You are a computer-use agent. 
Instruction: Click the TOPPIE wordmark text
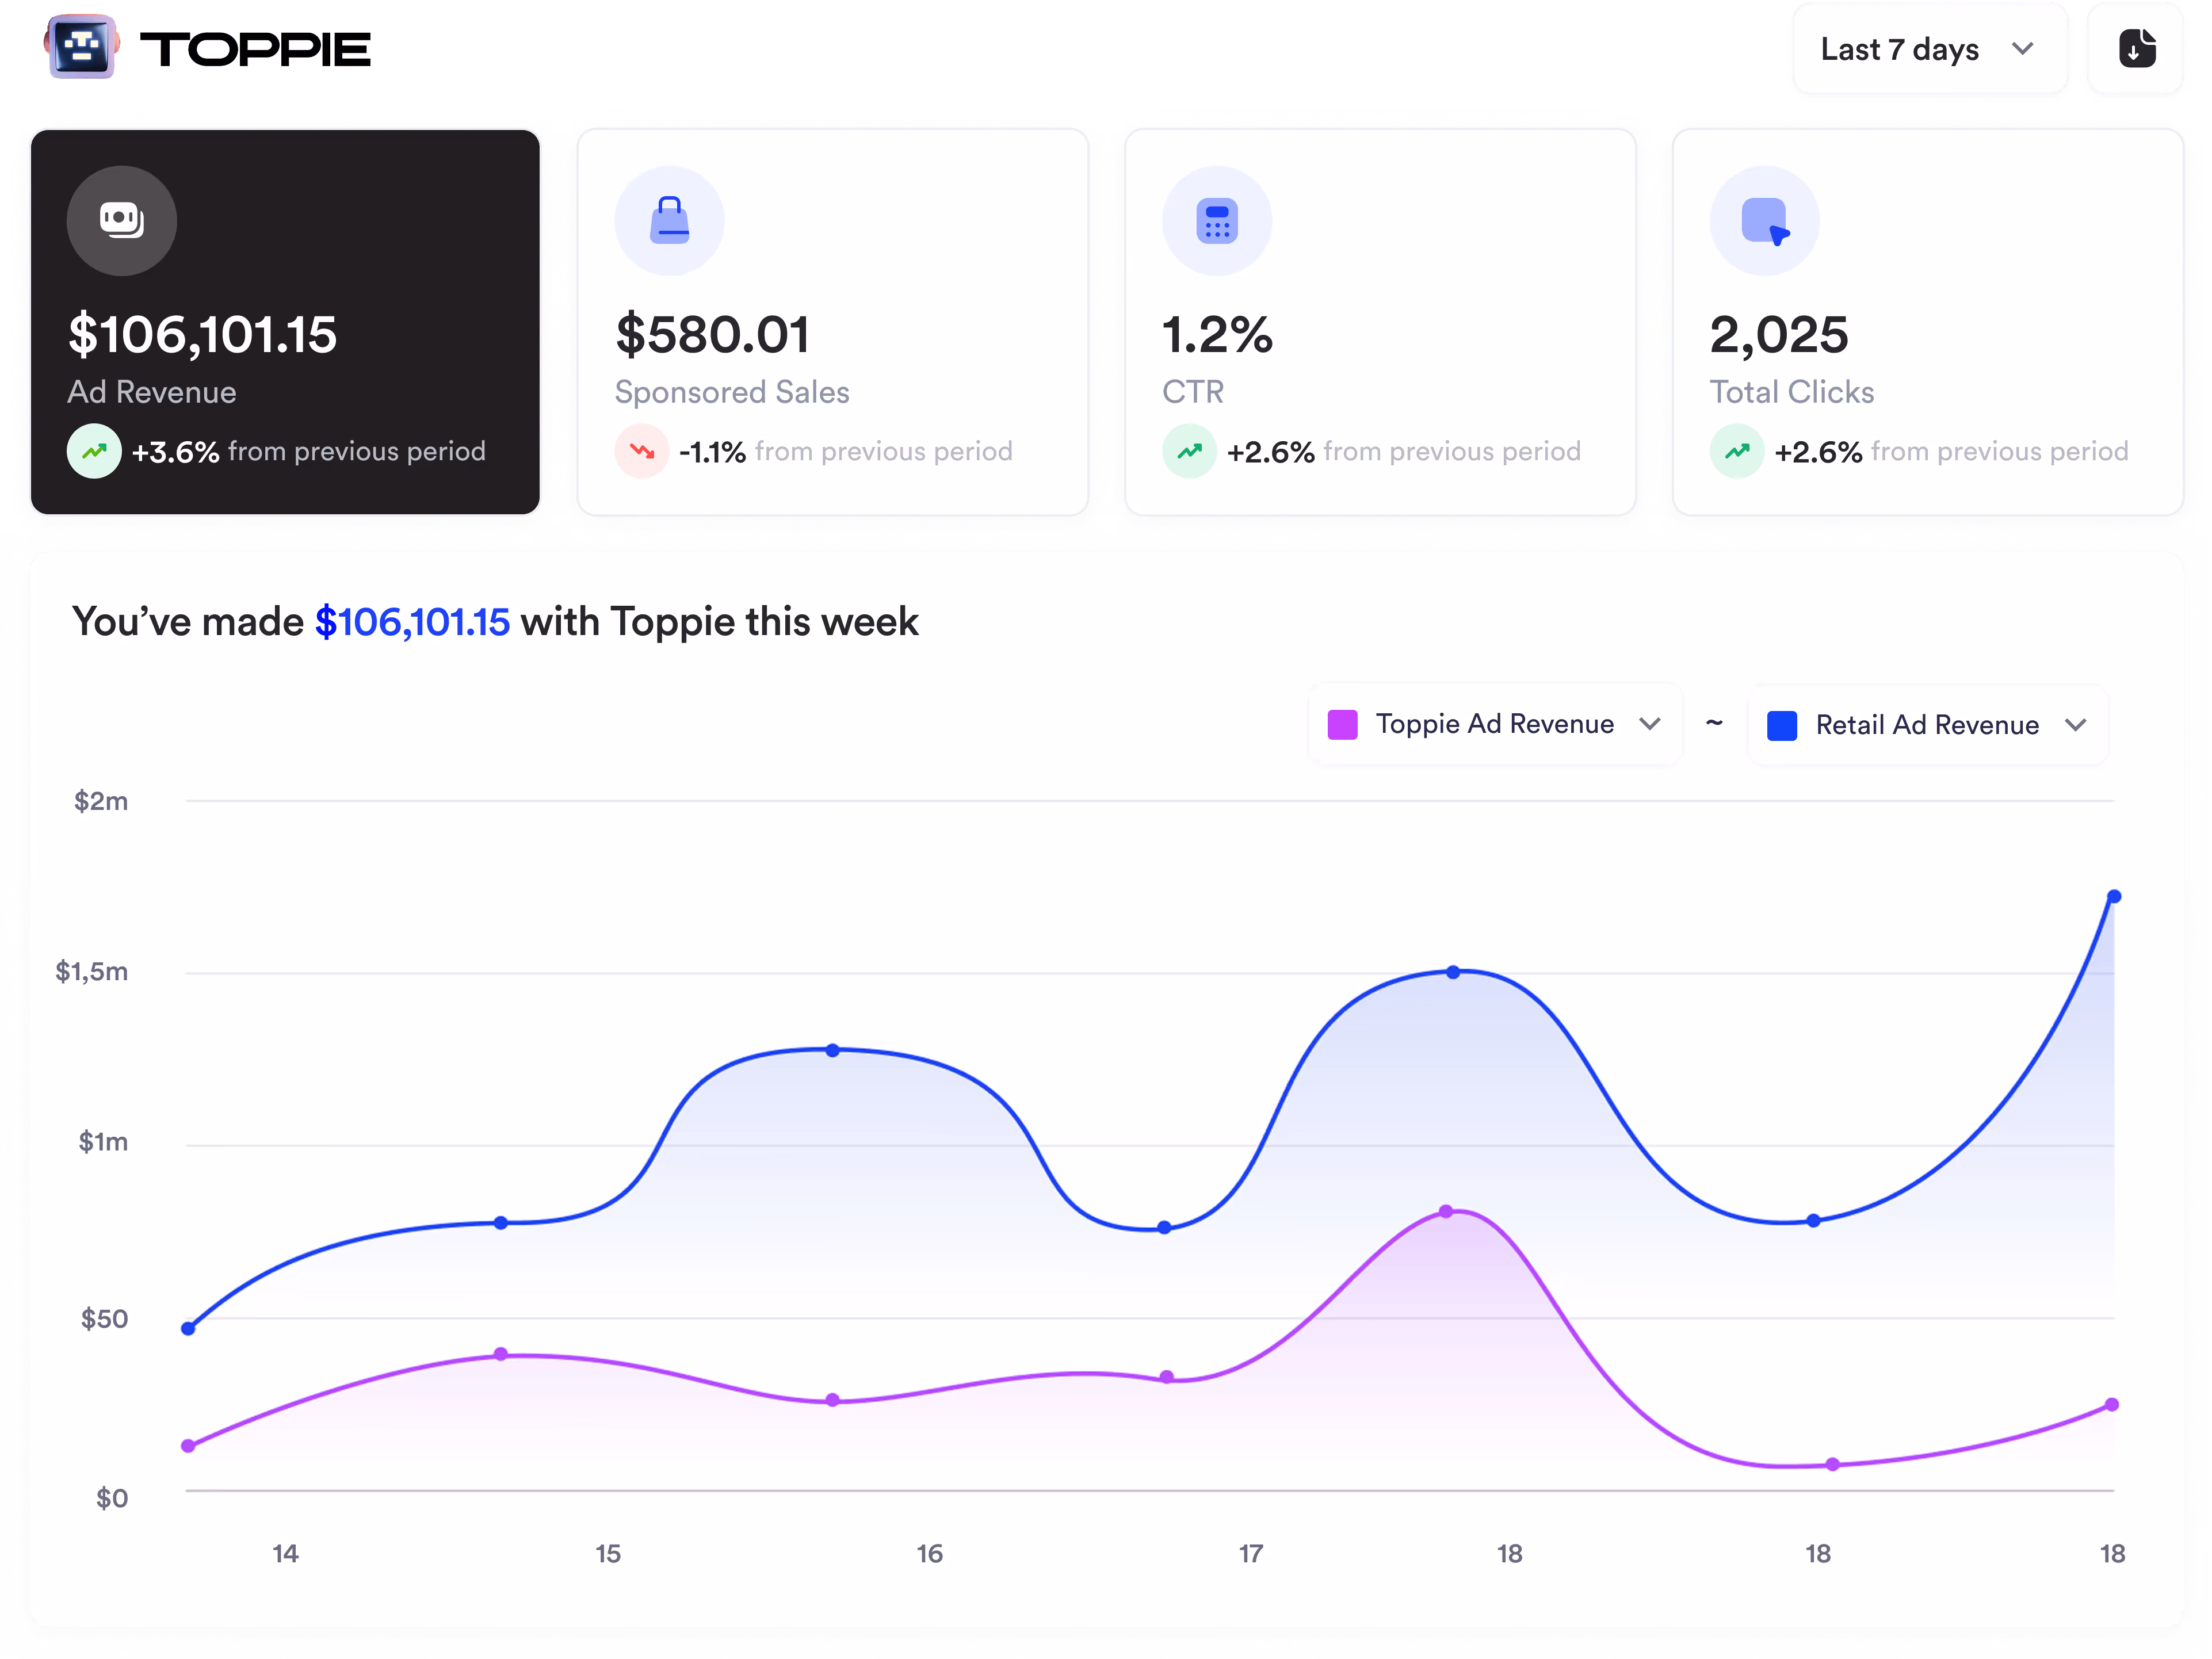click(255, 49)
